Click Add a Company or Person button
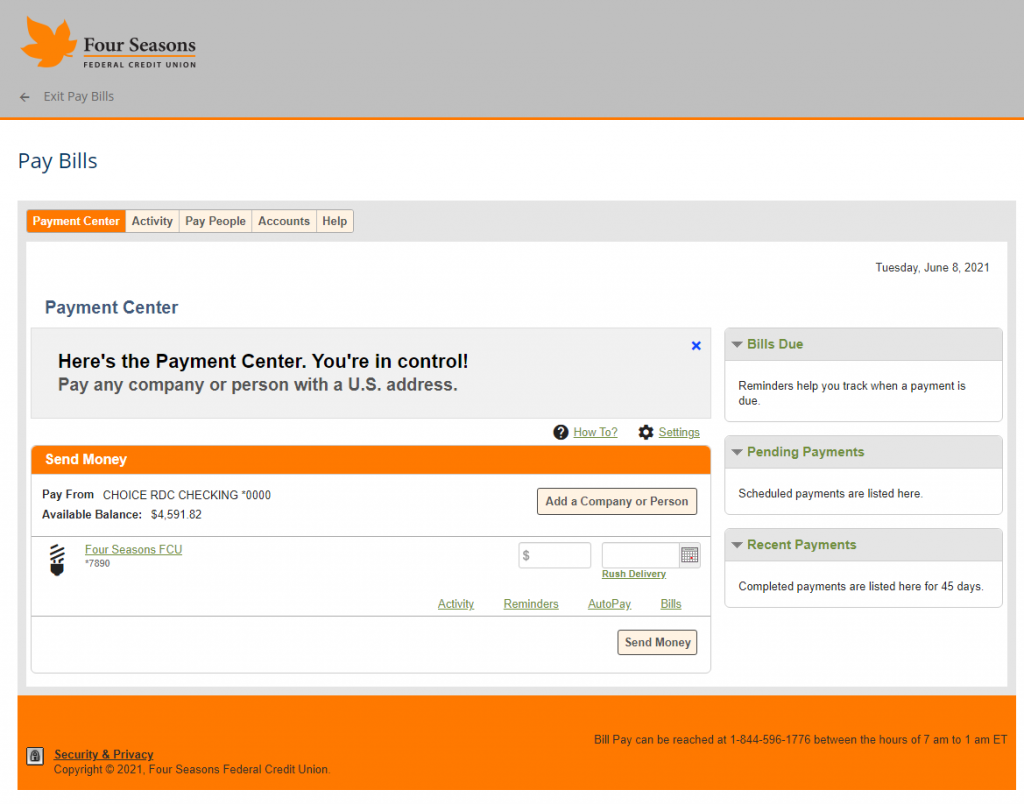This screenshot has width=1024, height=804. pos(617,502)
